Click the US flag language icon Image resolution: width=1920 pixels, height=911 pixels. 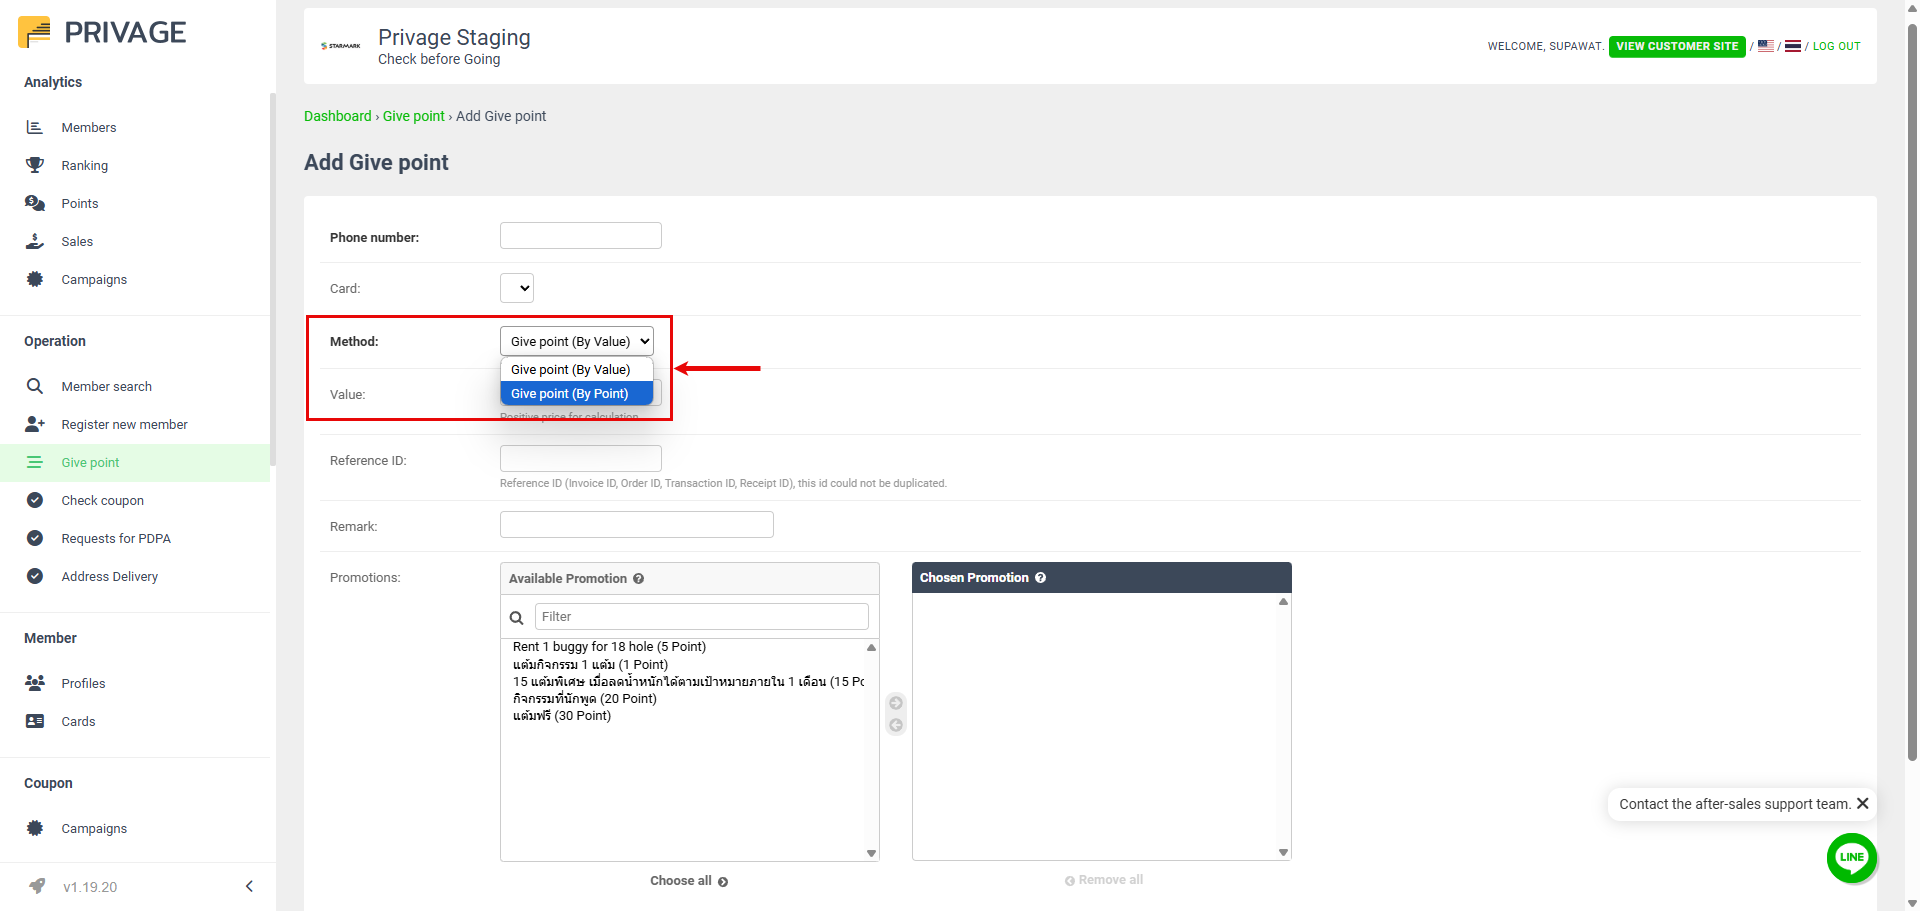tap(1766, 46)
